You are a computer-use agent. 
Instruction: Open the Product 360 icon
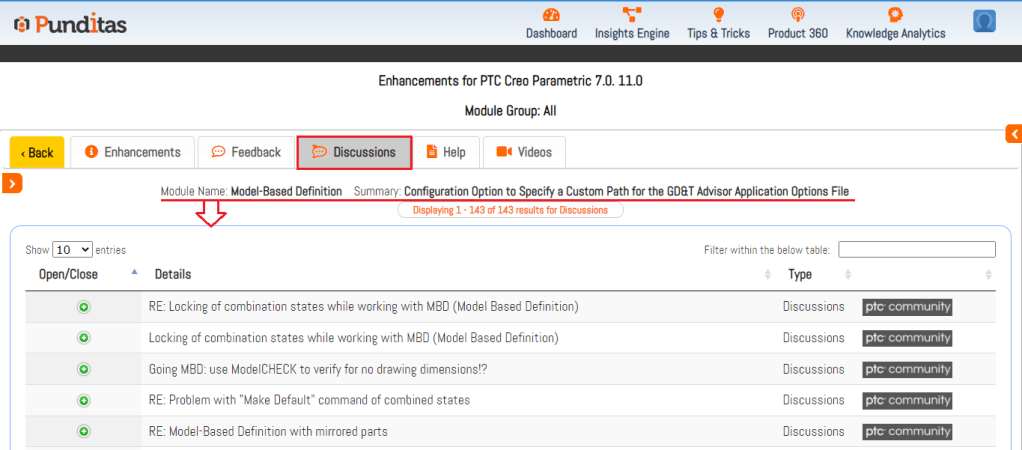point(797,15)
